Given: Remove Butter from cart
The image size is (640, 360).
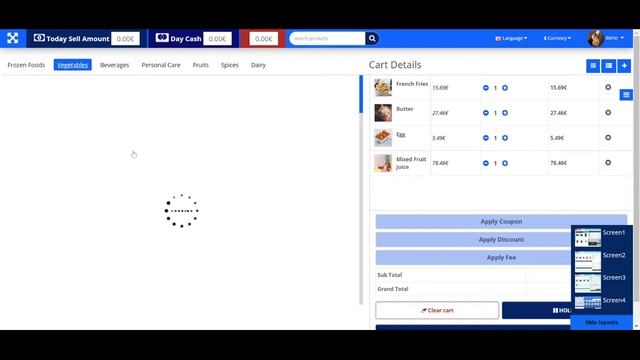Looking at the screenshot, I should pos(608,113).
